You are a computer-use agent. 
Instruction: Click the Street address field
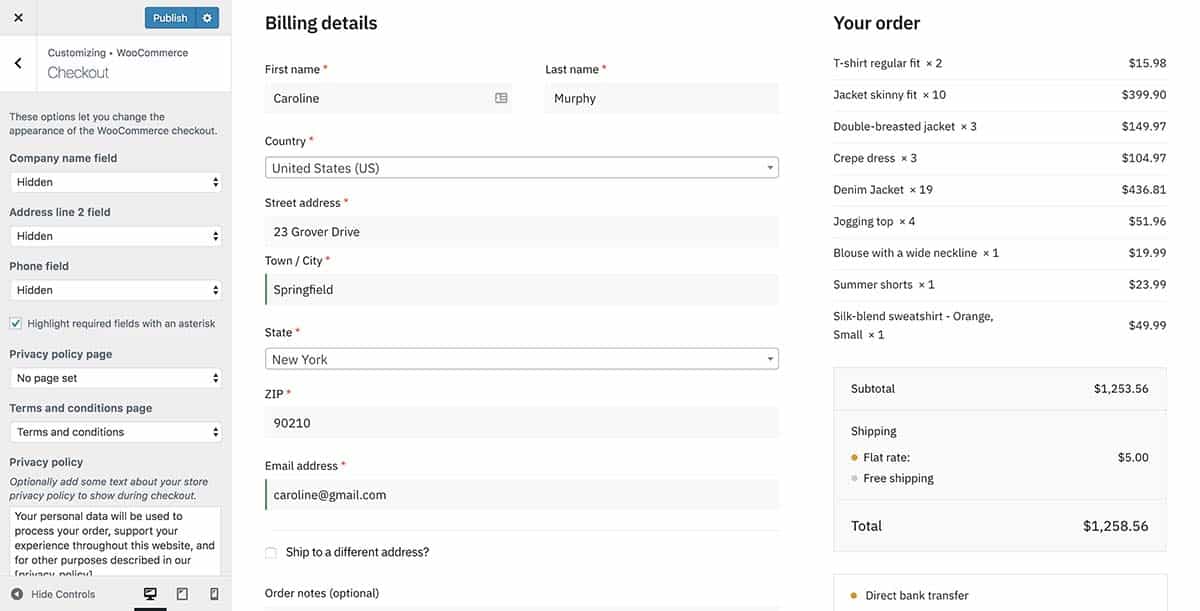click(521, 231)
